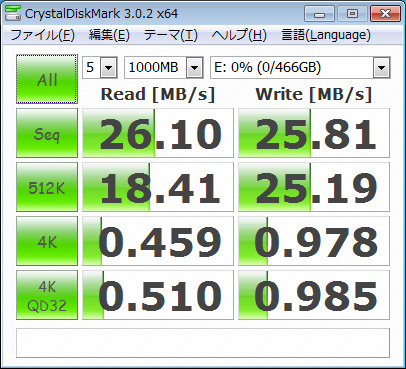Click the 512K read result 18.41
Viewport: 406px width, 369px height.
(x=158, y=187)
